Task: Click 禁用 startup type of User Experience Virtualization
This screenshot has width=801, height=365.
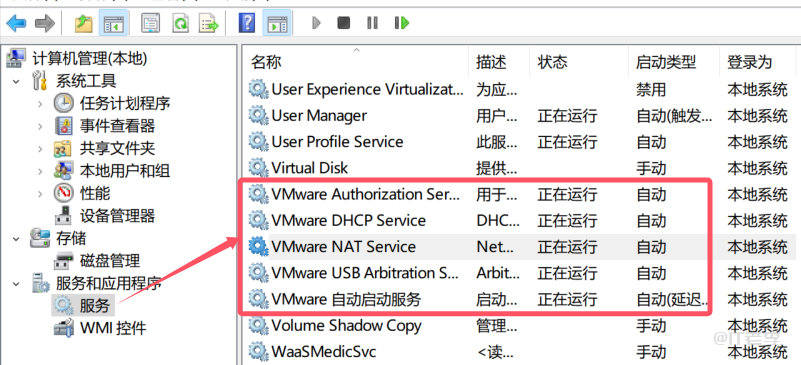Action: point(651,90)
